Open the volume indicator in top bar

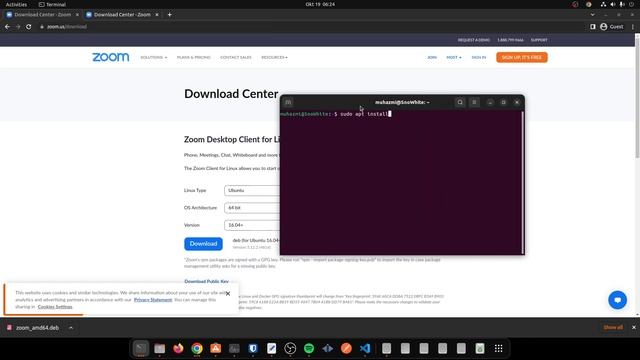click(x=613, y=4)
